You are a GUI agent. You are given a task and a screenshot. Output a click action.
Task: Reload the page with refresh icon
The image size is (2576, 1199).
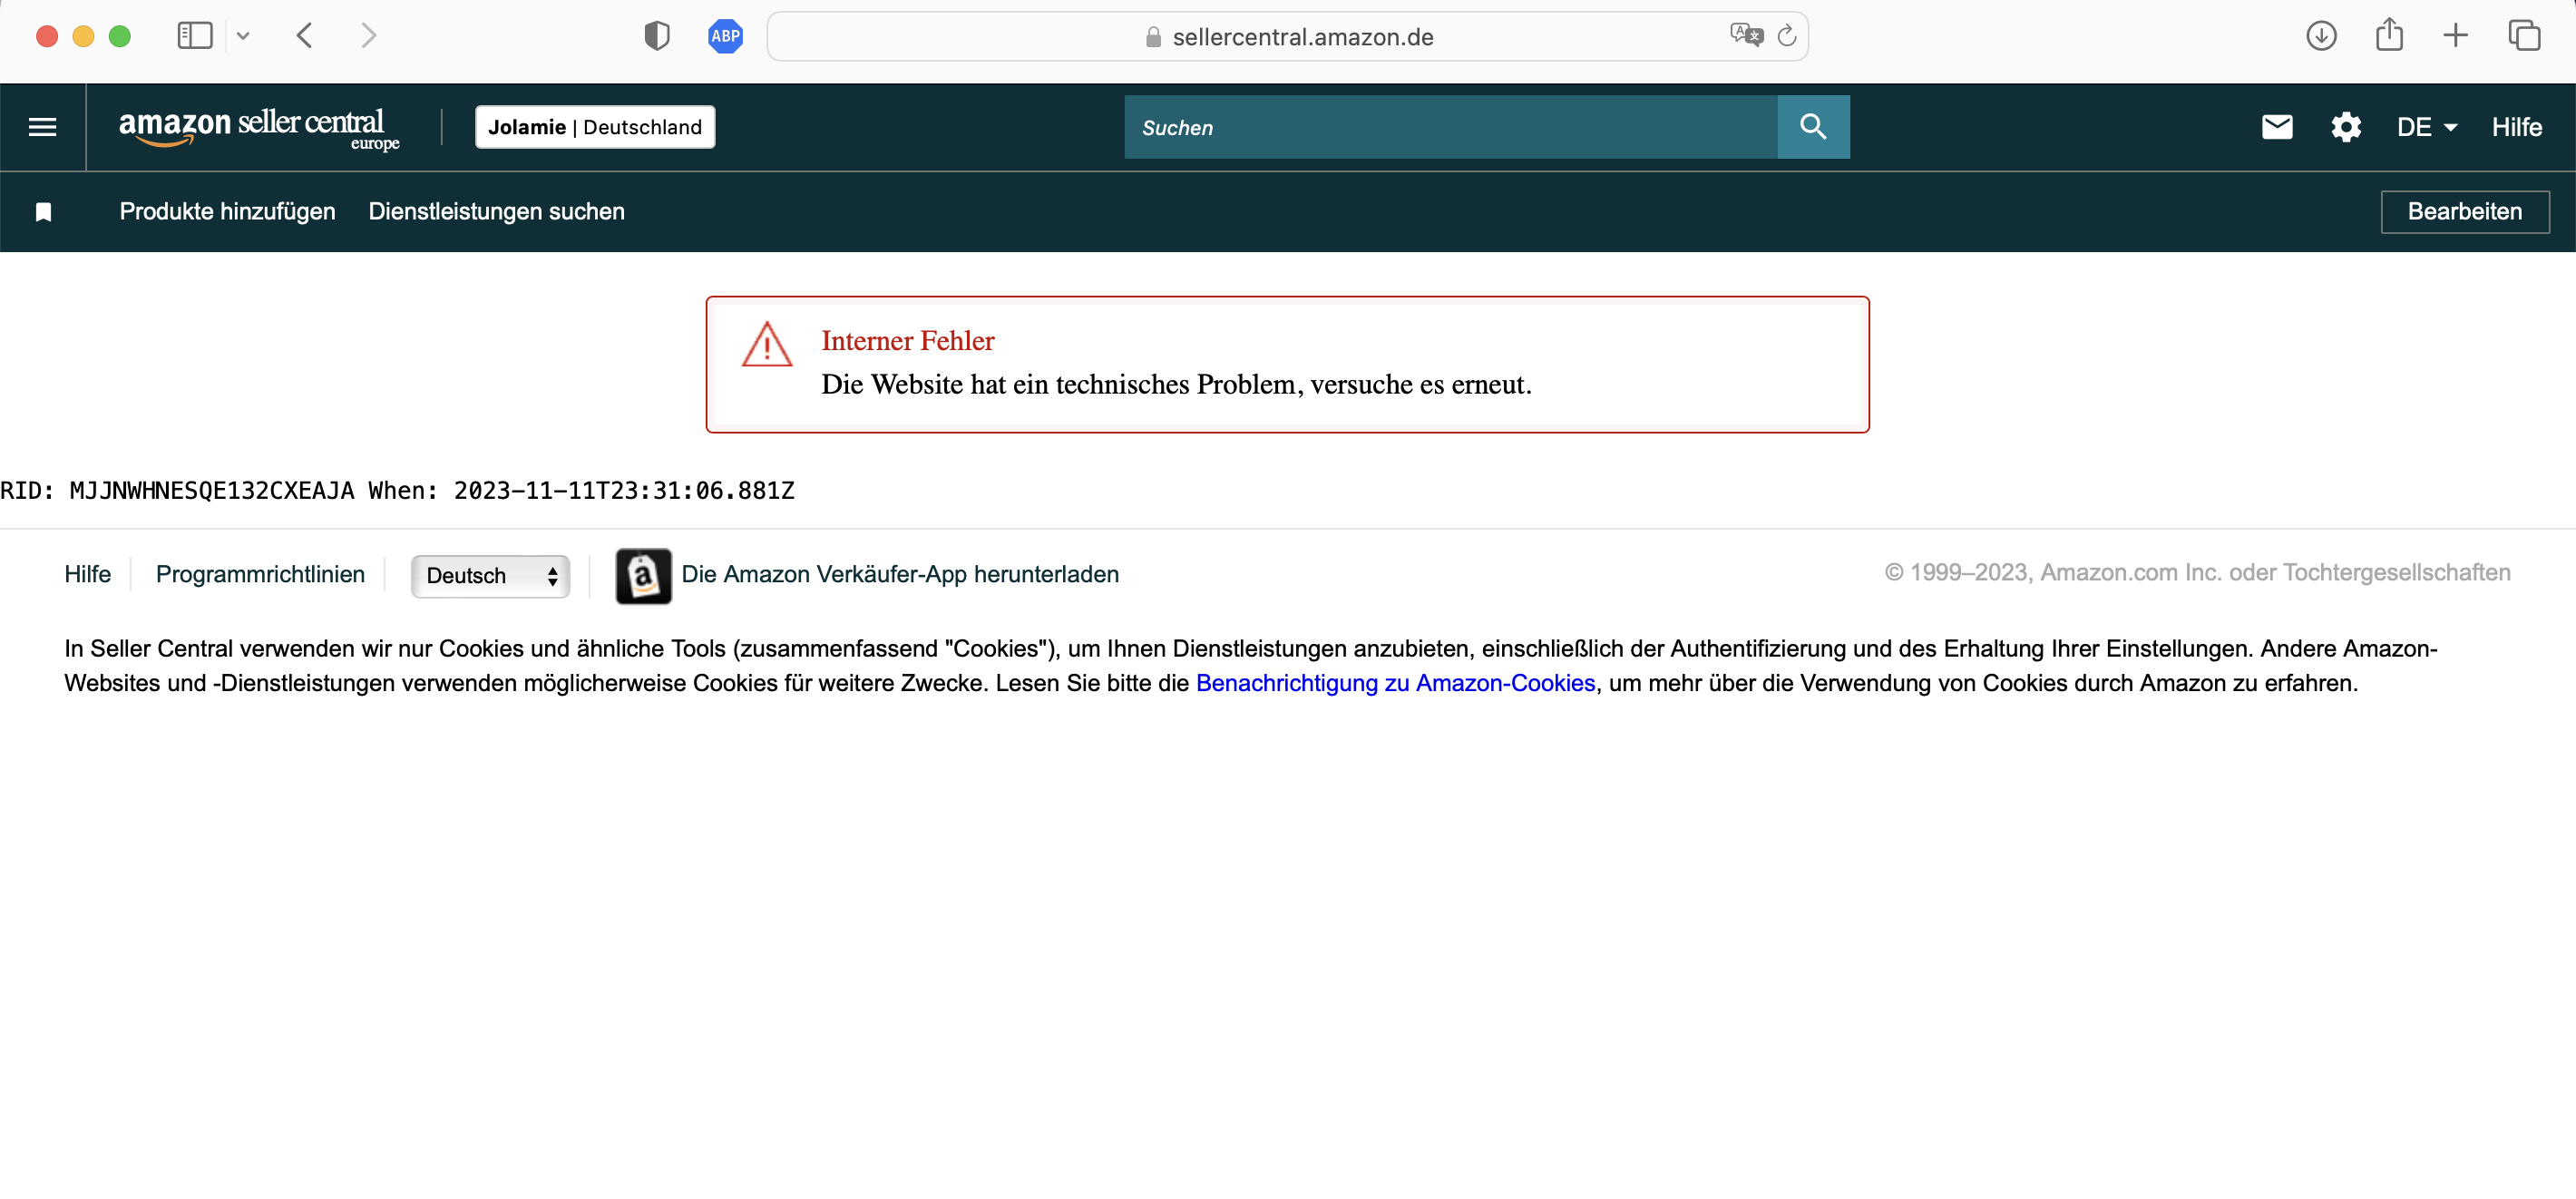point(1787,36)
